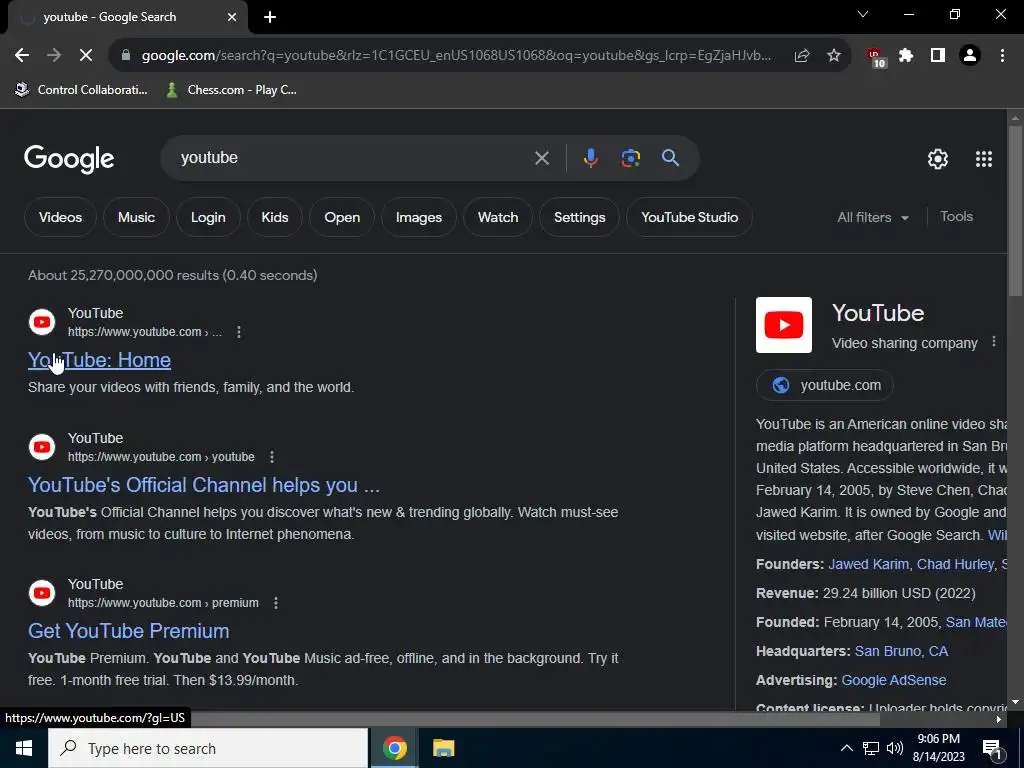This screenshot has width=1024, height=768.
Task: Open the Chad Hurley founder link
Action: [955, 564]
